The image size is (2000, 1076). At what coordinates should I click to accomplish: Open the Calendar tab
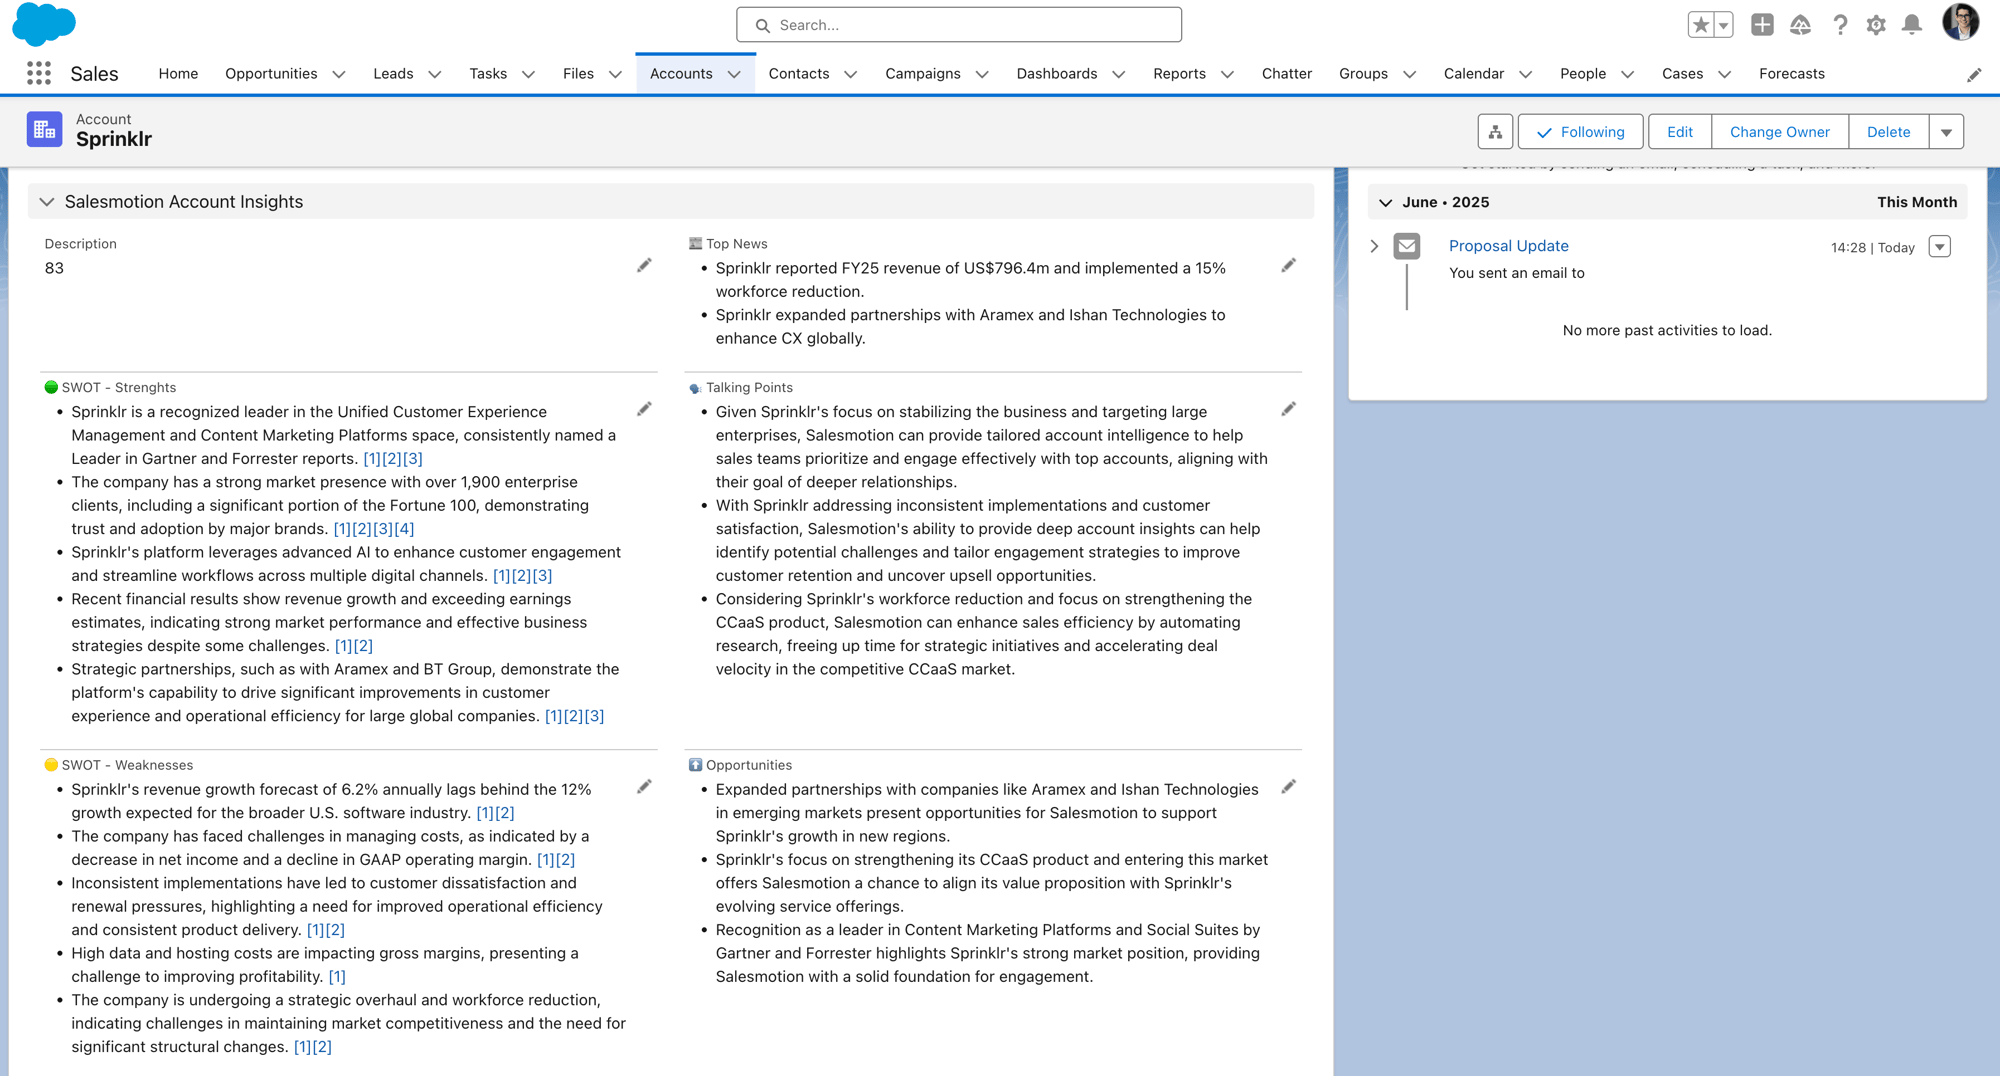(x=1473, y=74)
